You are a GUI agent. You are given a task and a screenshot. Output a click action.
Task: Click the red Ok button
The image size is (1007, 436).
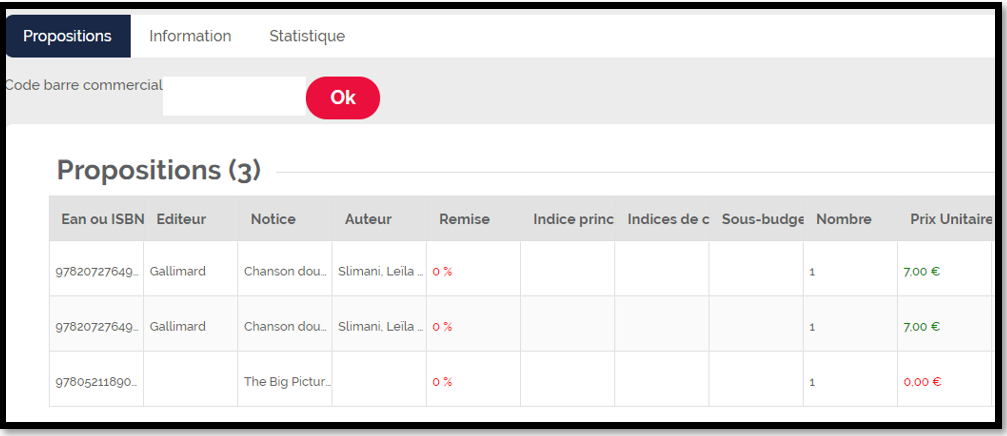pos(343,98)
